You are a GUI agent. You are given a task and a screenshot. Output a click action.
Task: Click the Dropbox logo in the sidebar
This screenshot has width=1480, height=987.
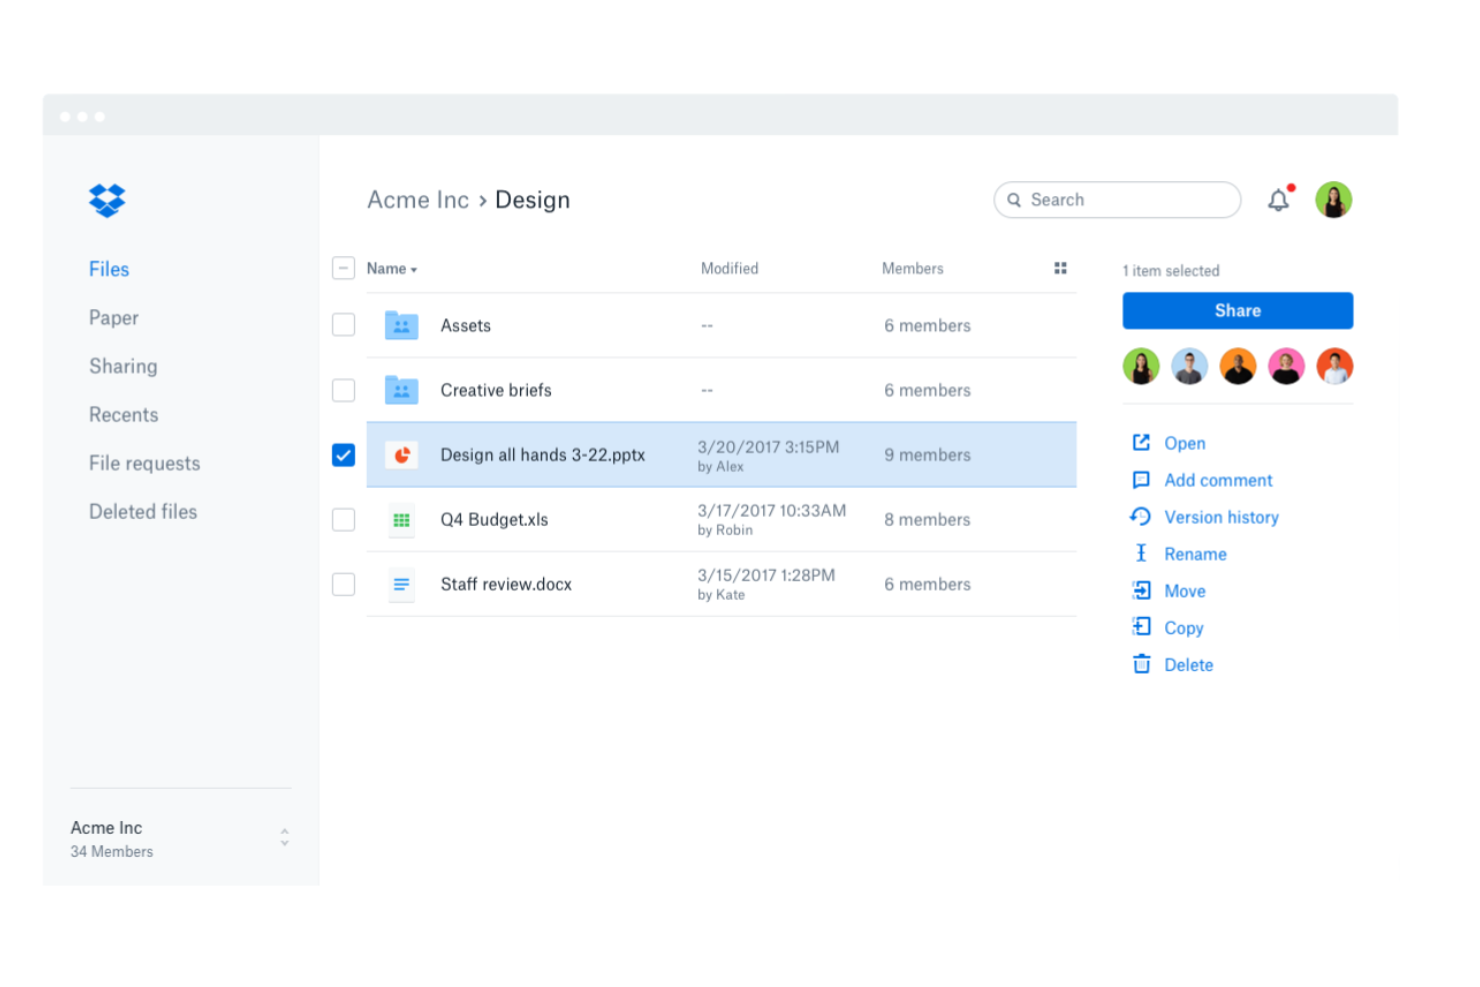[x=106, y=200]
